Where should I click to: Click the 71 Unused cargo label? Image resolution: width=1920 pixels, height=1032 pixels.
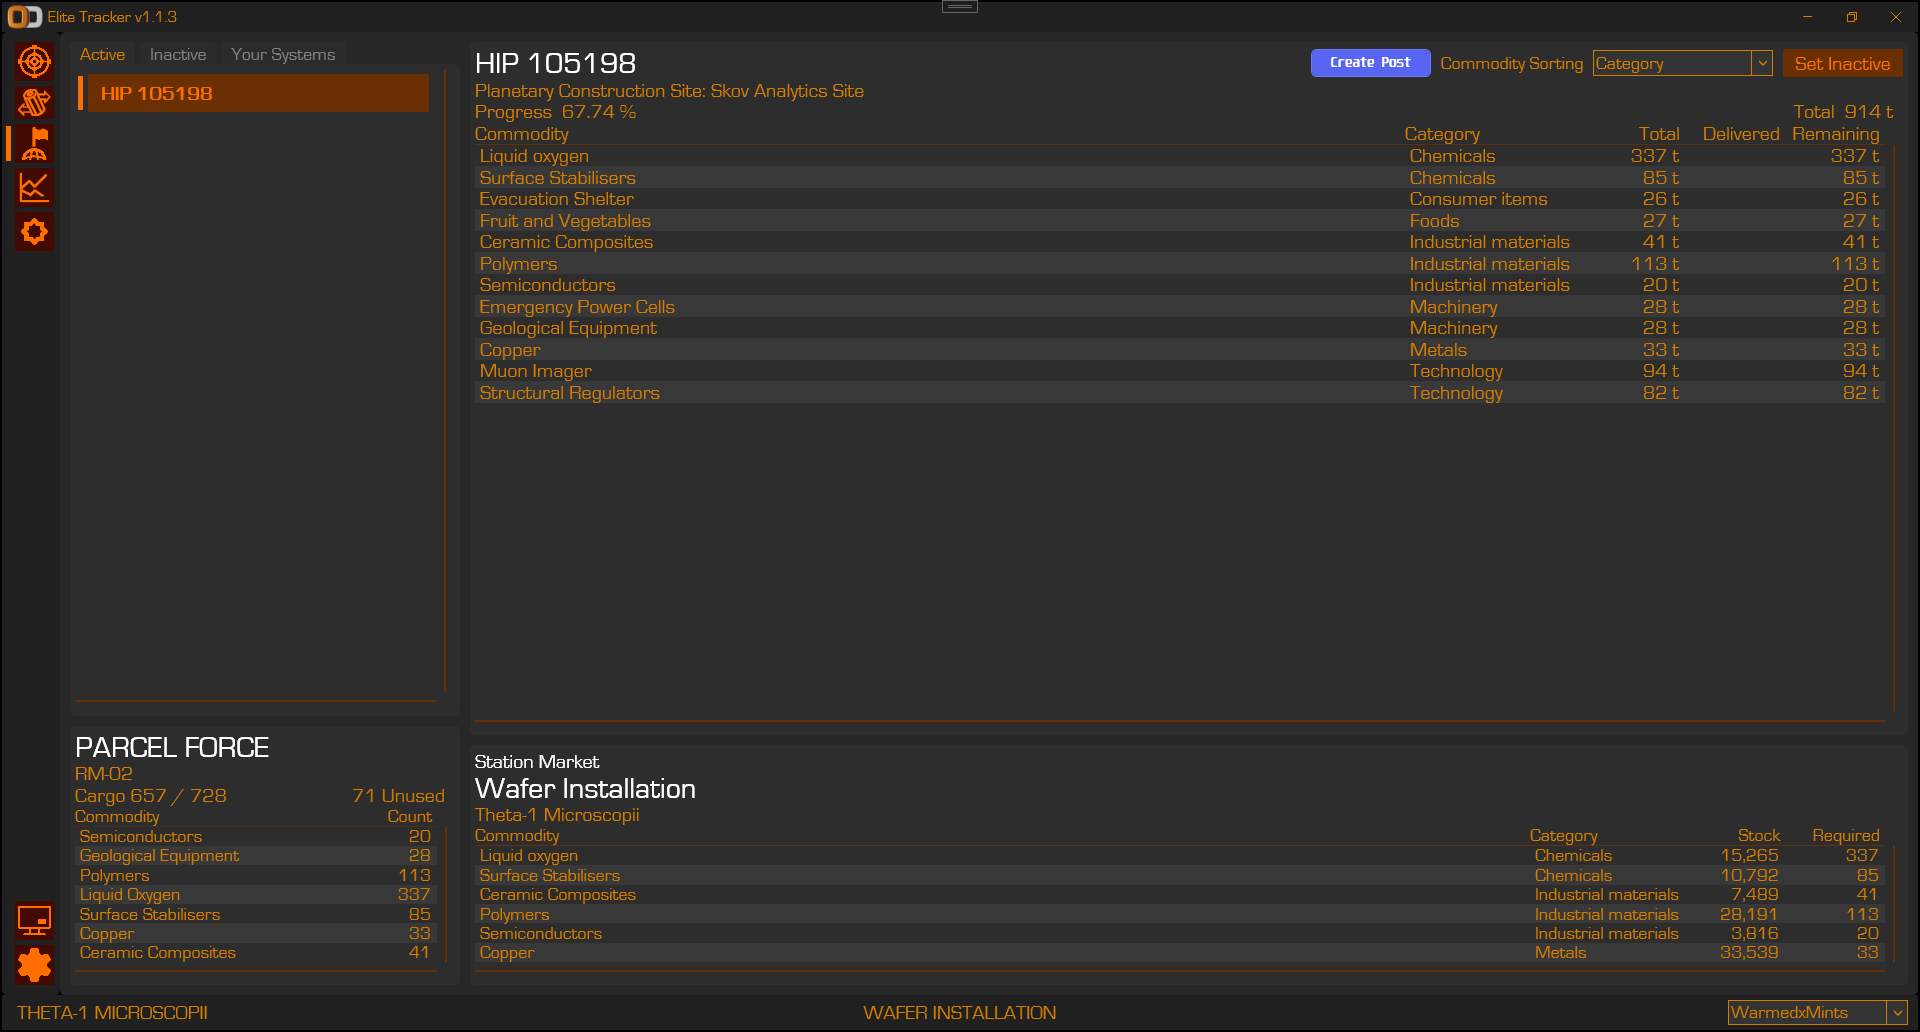[x=398, y=796]
